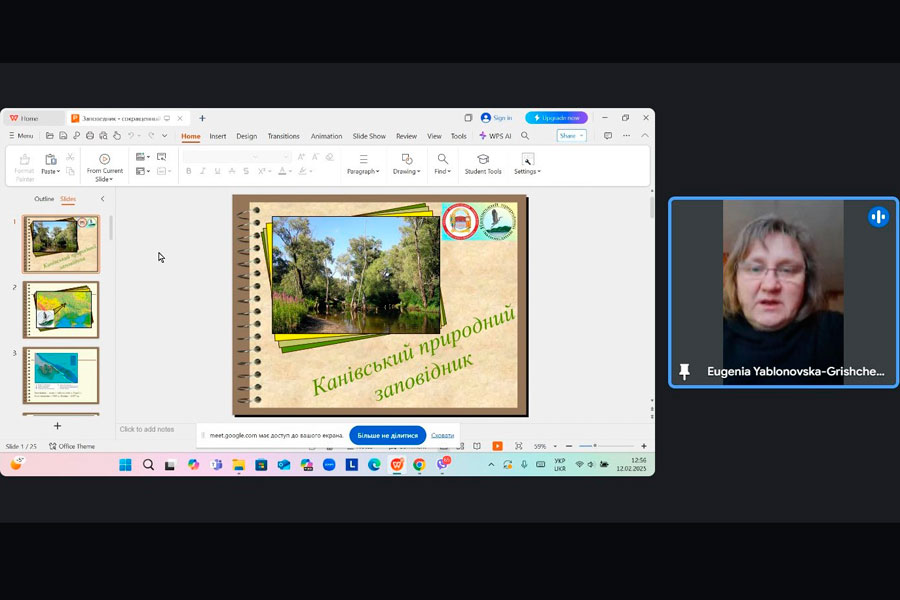Image resolution: width=900 pixels, height=600 pixels.
Task: Click the Format Painter icon
Action: tap(25, 160)
